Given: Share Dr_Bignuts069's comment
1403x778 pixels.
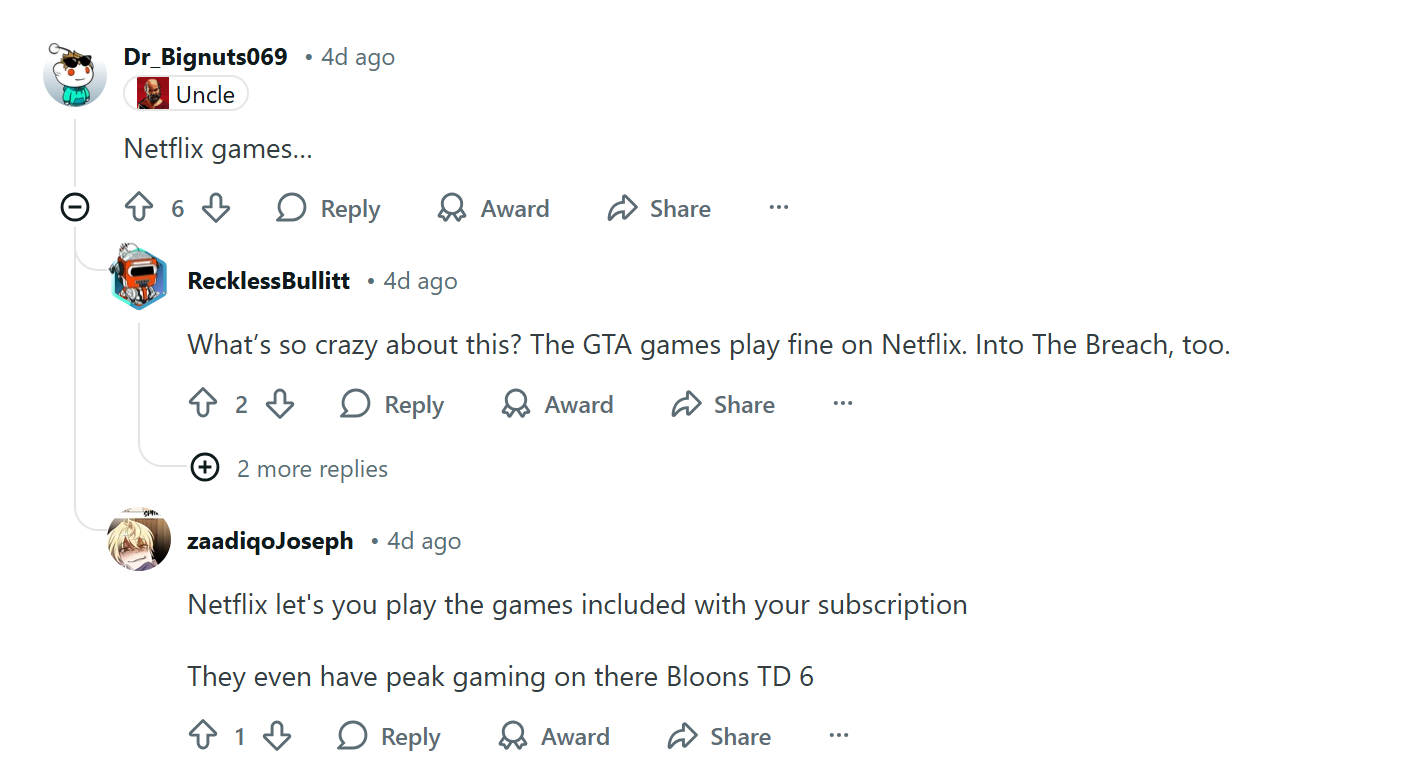Looking at the screenshot, I should tap(659, 208).
